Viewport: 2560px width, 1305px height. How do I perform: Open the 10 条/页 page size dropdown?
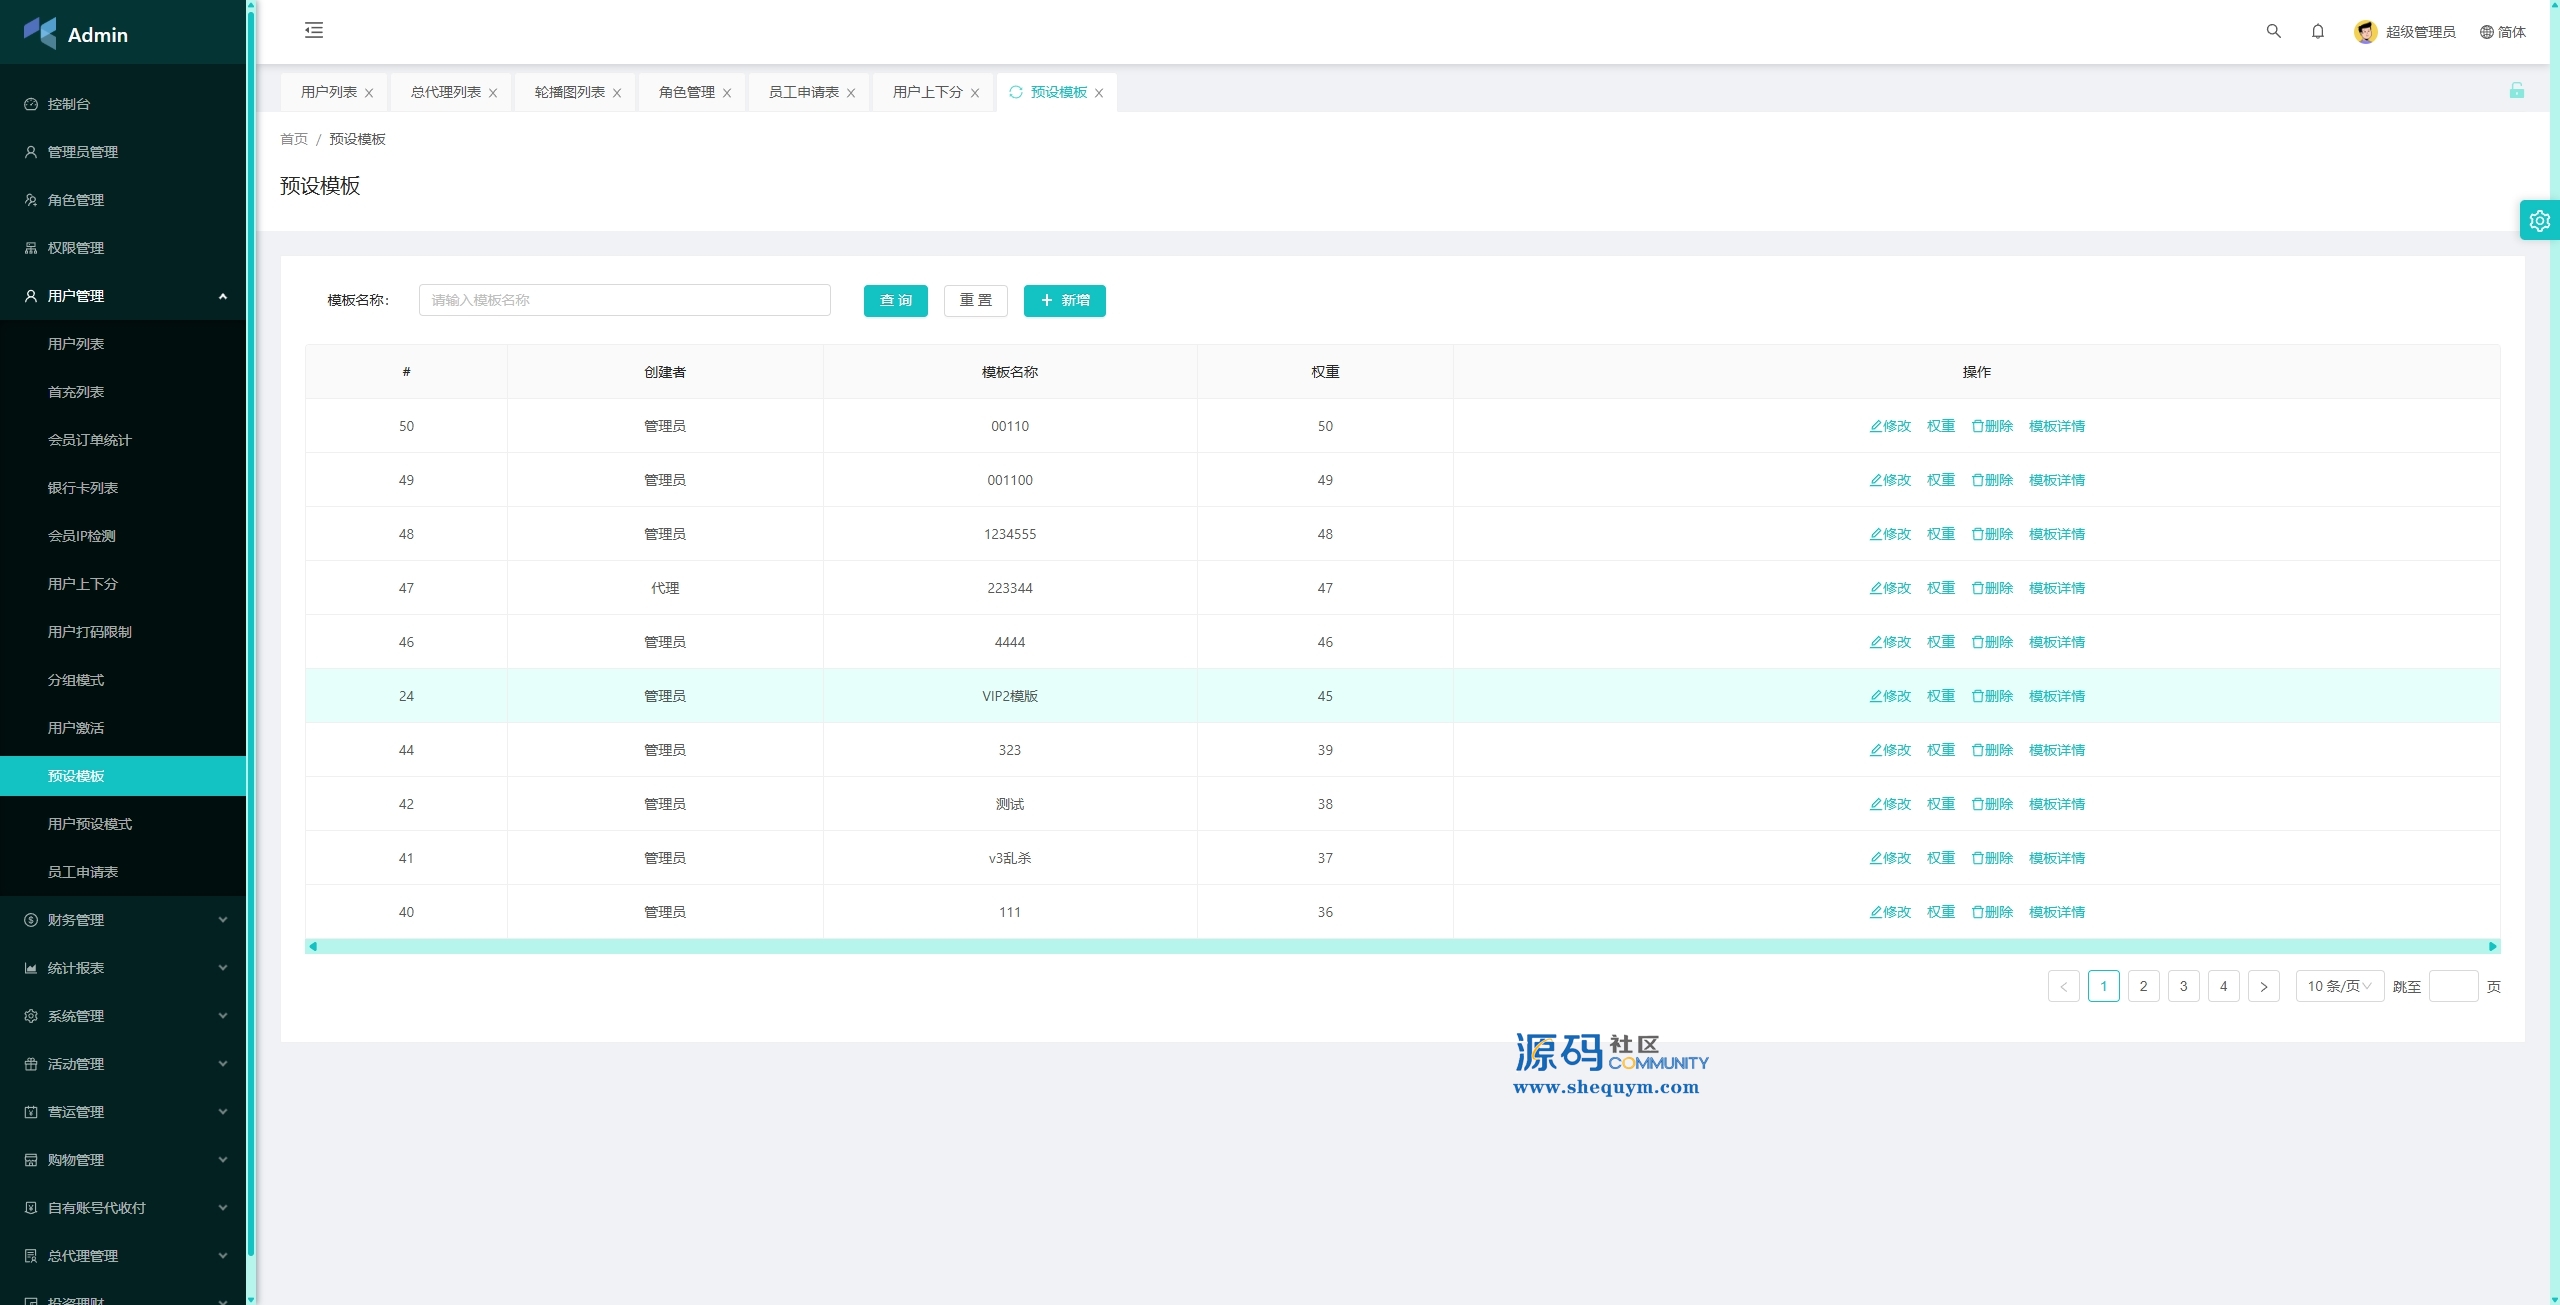coord(2339,986)
